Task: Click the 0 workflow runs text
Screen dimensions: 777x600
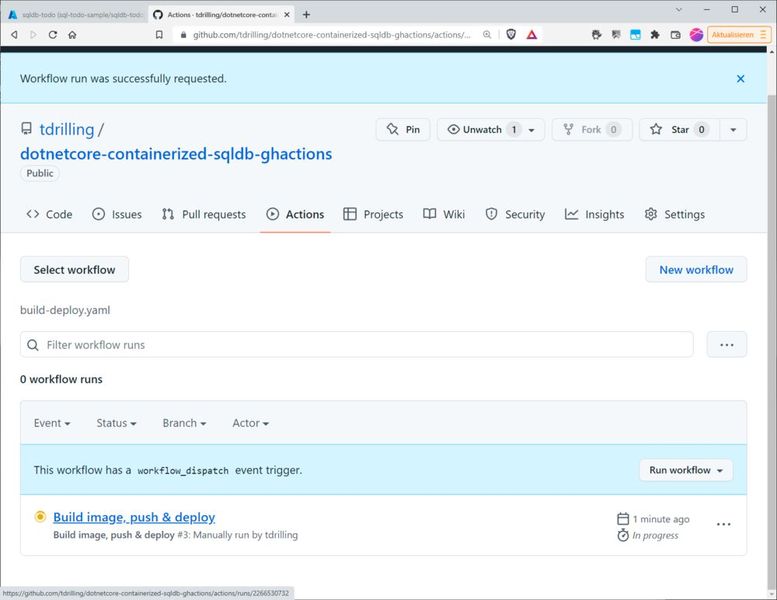Action: point(61,380)
